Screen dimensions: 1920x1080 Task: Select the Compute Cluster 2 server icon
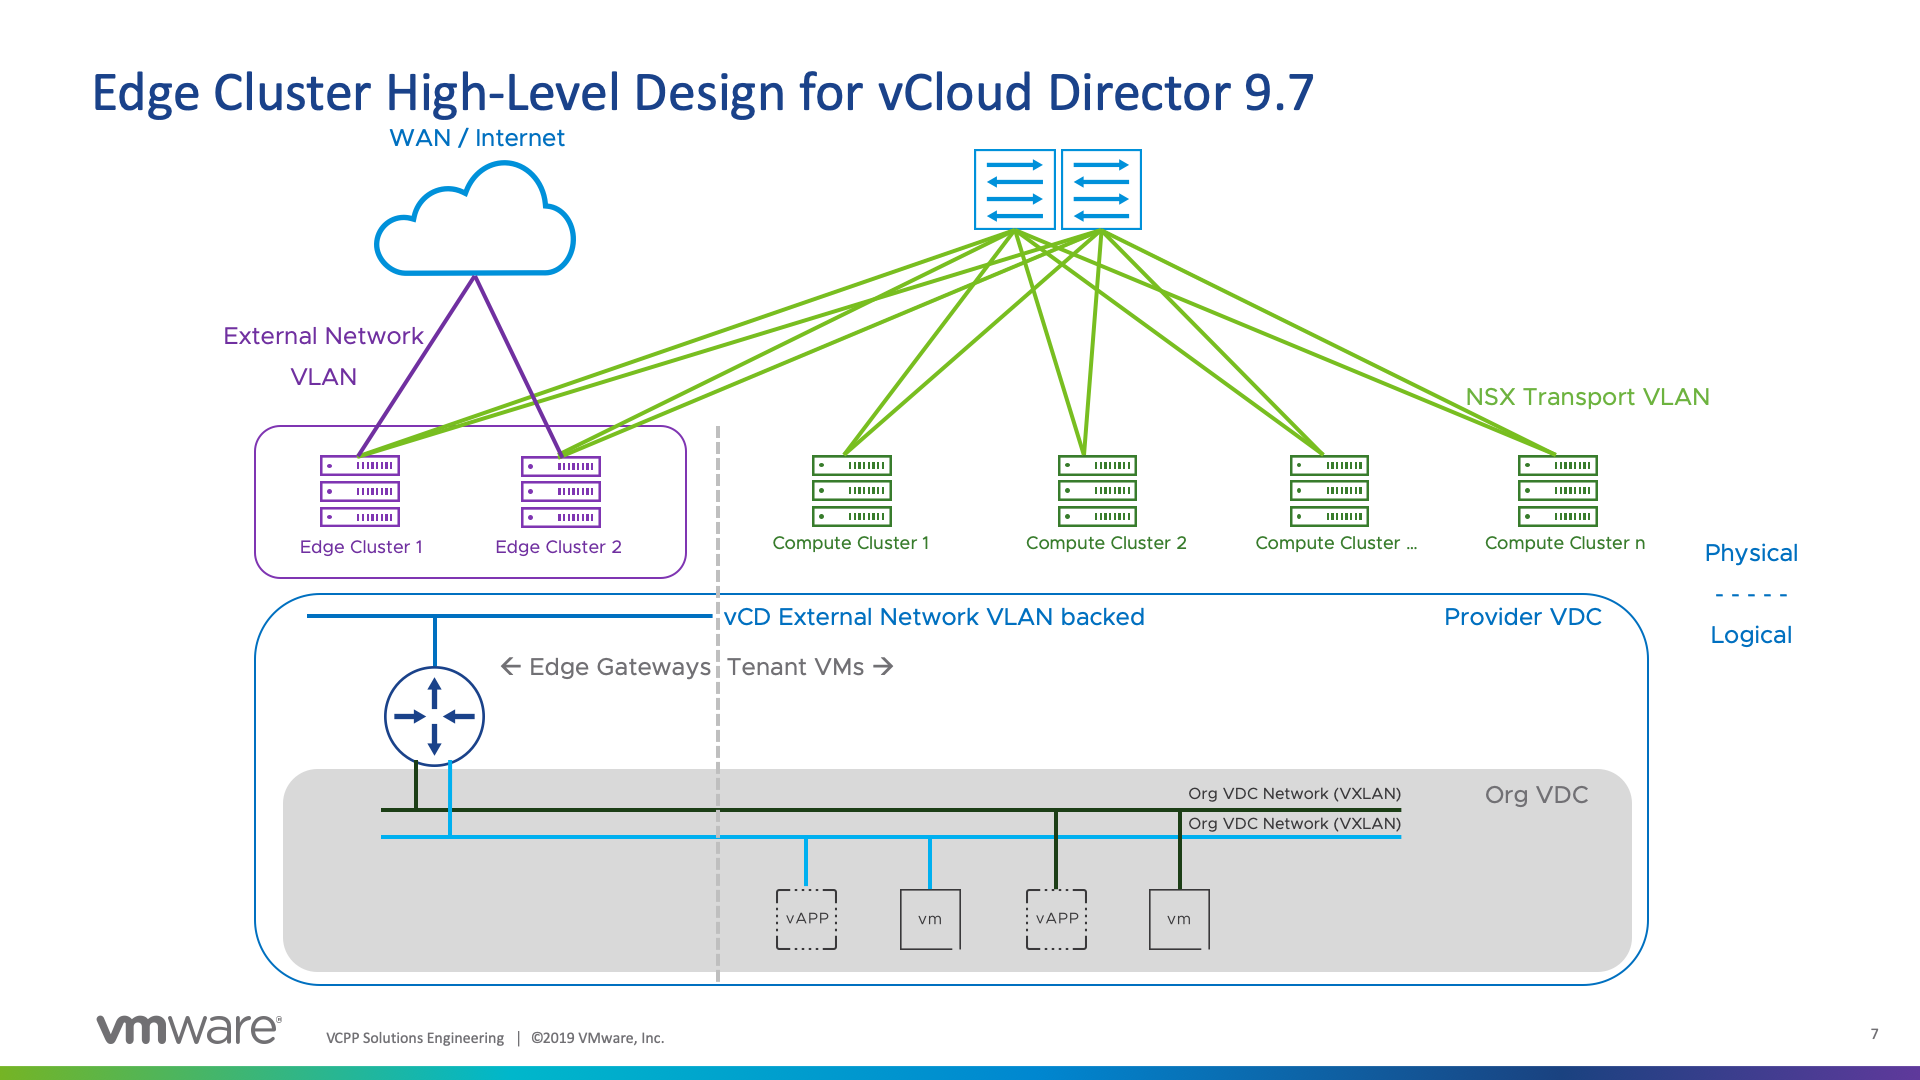pyautogui.click(x=1097, y=491)
